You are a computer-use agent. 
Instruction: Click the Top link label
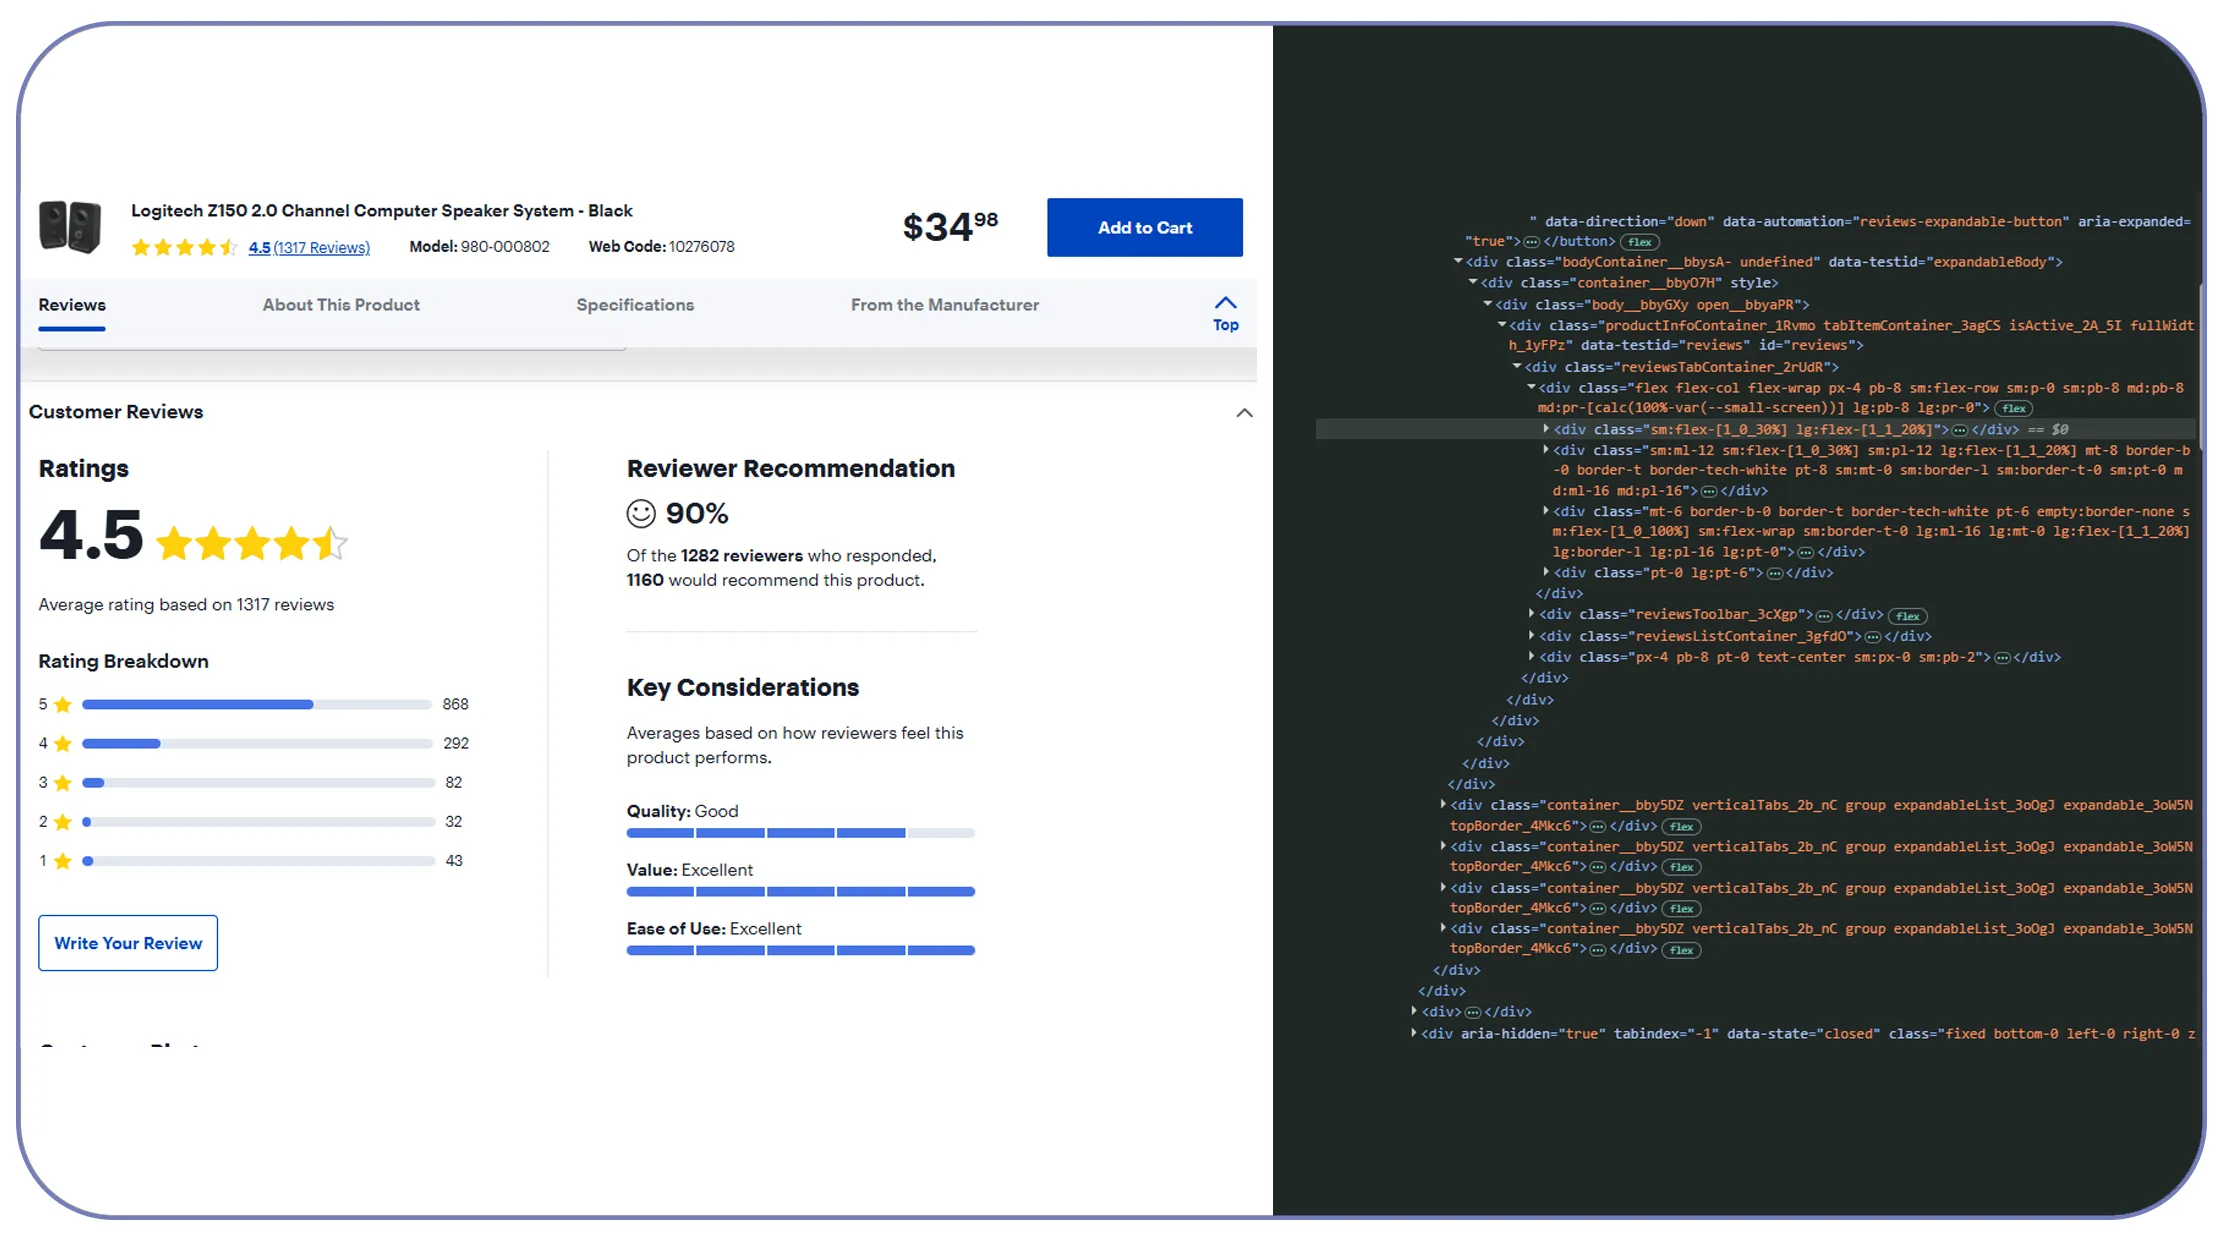1226,325
